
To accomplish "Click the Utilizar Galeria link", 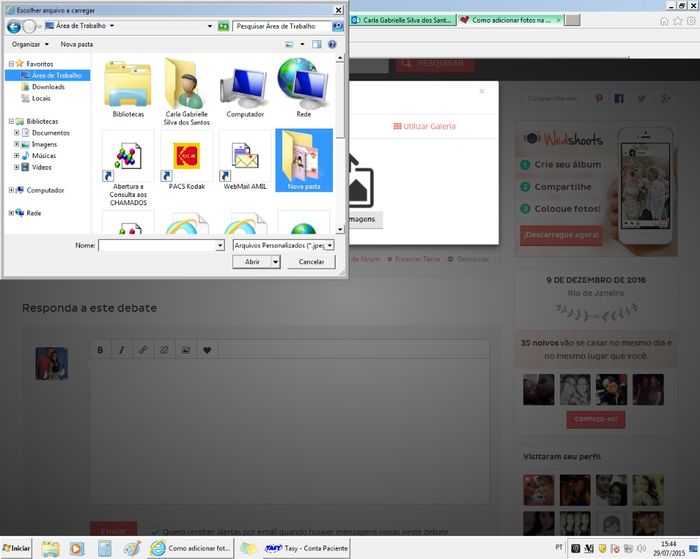I will tap(425, 126).
